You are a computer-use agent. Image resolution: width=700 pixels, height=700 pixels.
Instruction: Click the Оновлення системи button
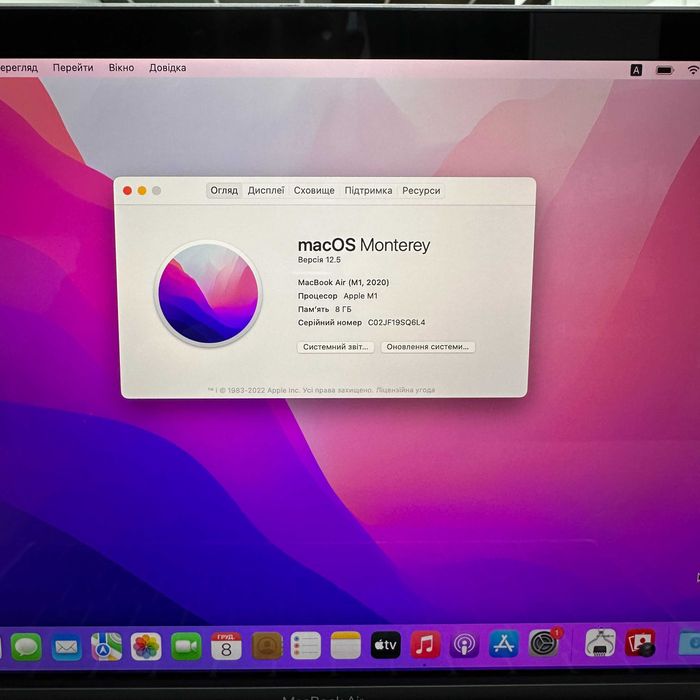(x=428, y=347)
